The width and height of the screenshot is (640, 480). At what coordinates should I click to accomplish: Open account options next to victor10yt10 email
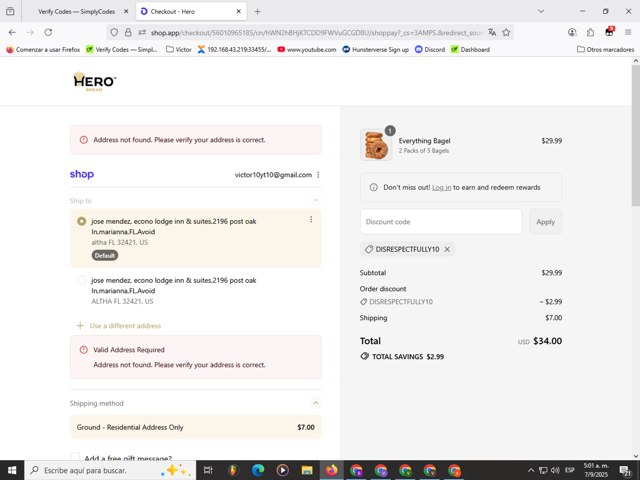pyautogui.click(x=318, y=175)
